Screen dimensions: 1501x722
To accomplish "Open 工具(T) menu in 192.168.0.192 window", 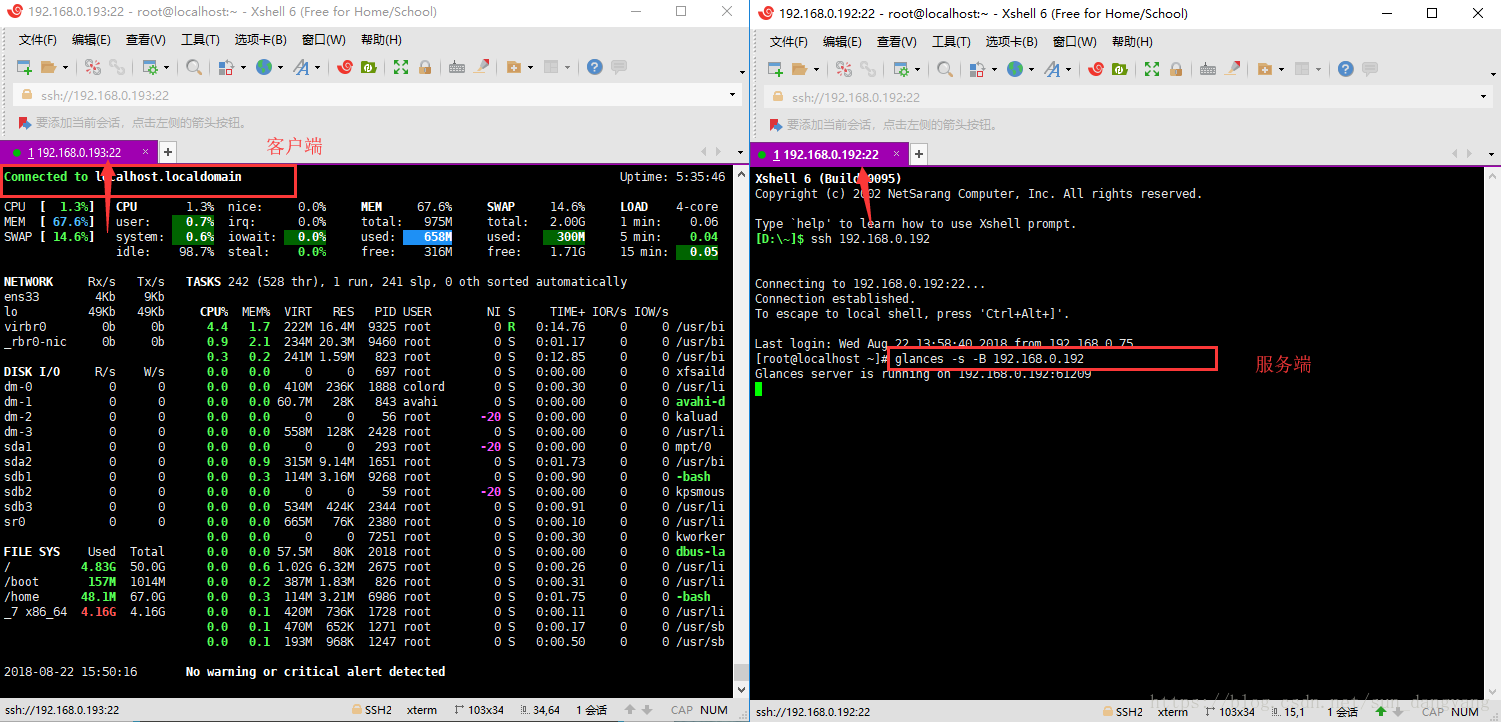I will point(951,42).
